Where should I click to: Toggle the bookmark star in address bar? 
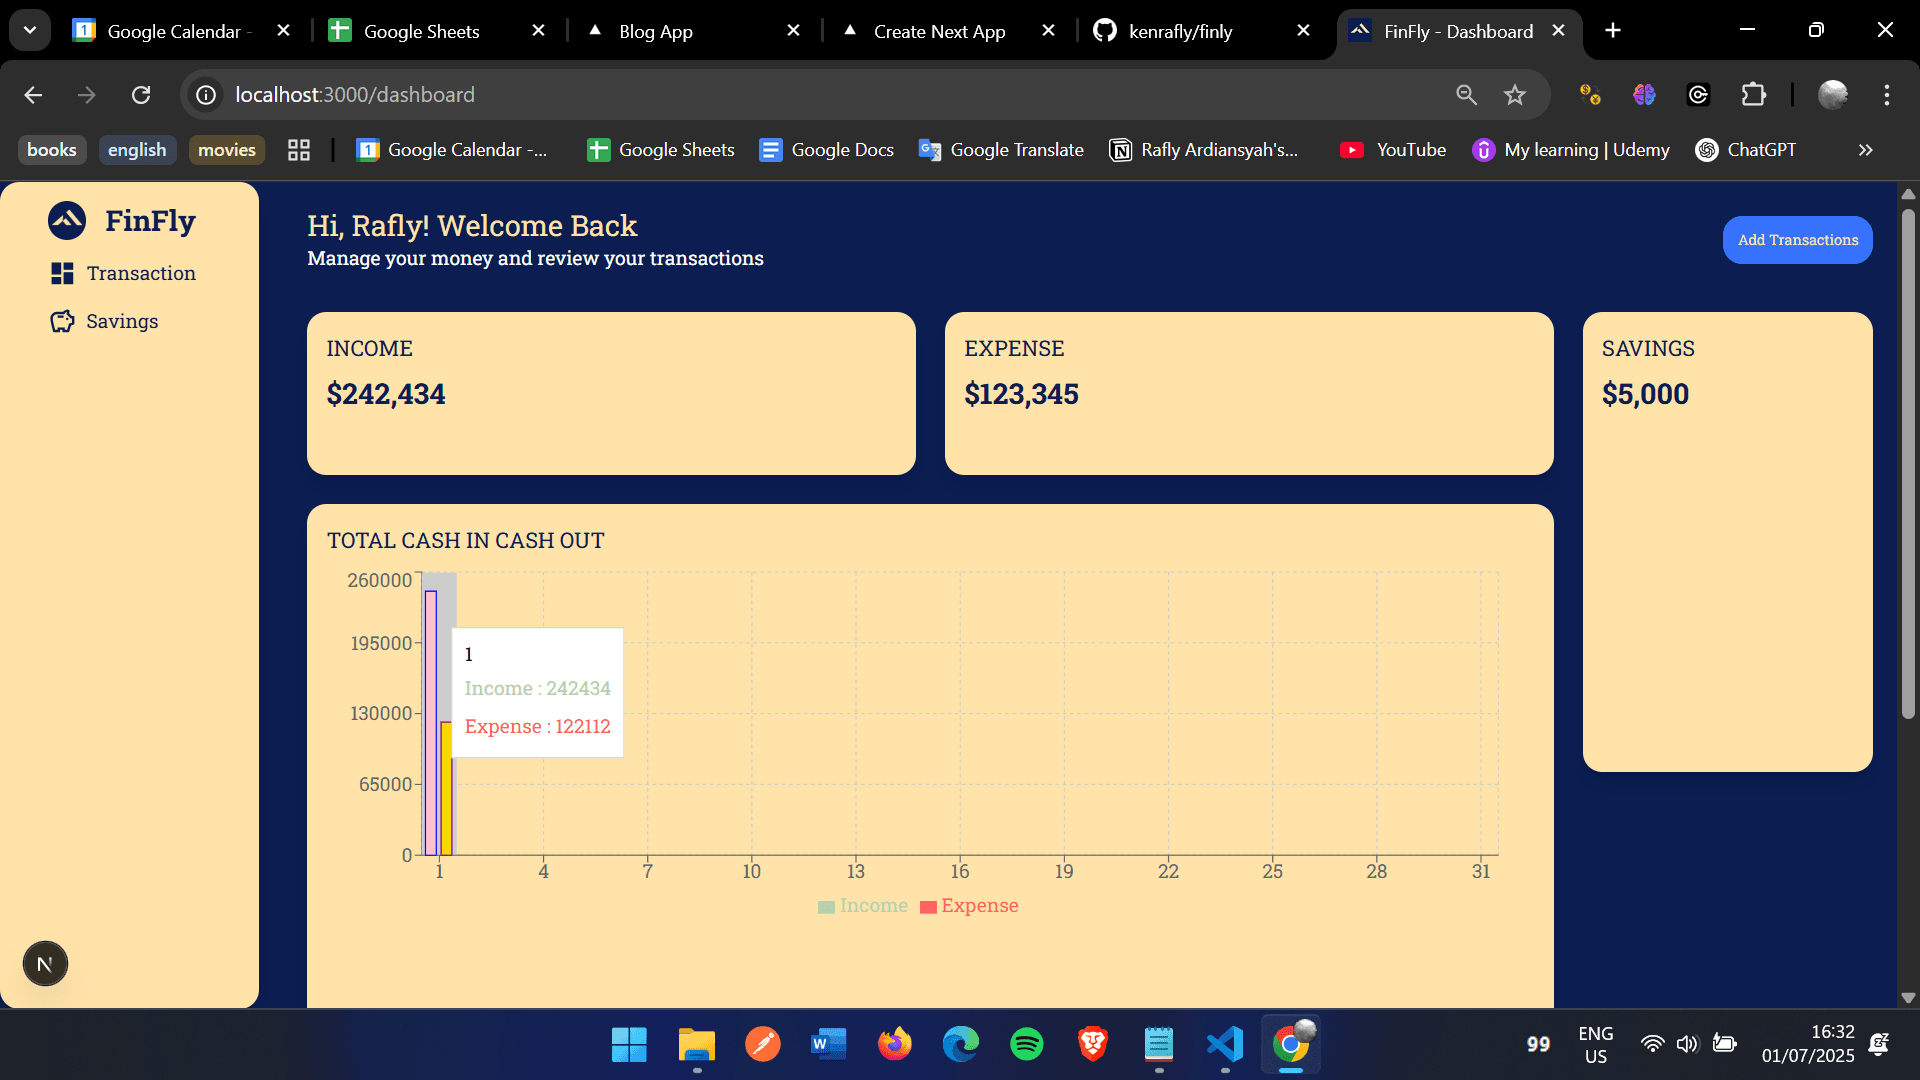pos(1514,94)
